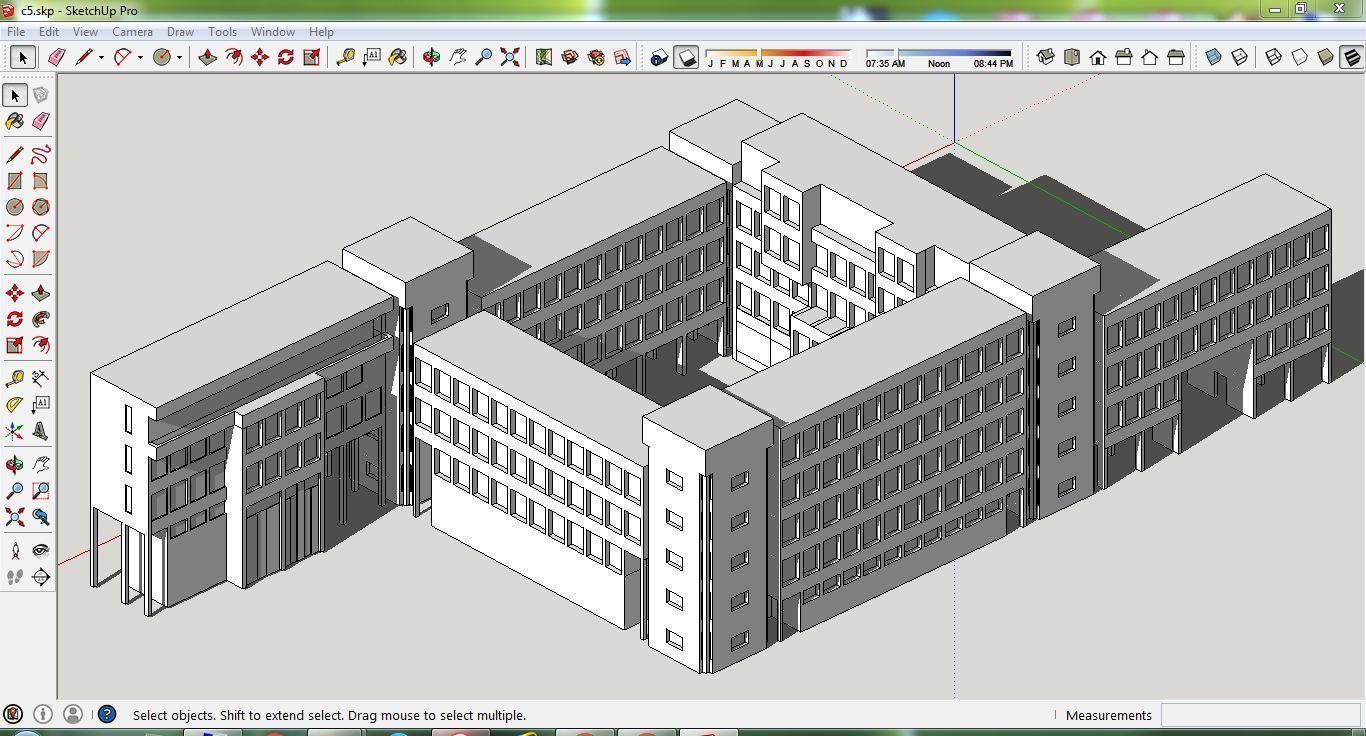Open Get Models from 3D Warehouse
The height and width of the screenshot is (736, 1366).
tap(570, 57)
